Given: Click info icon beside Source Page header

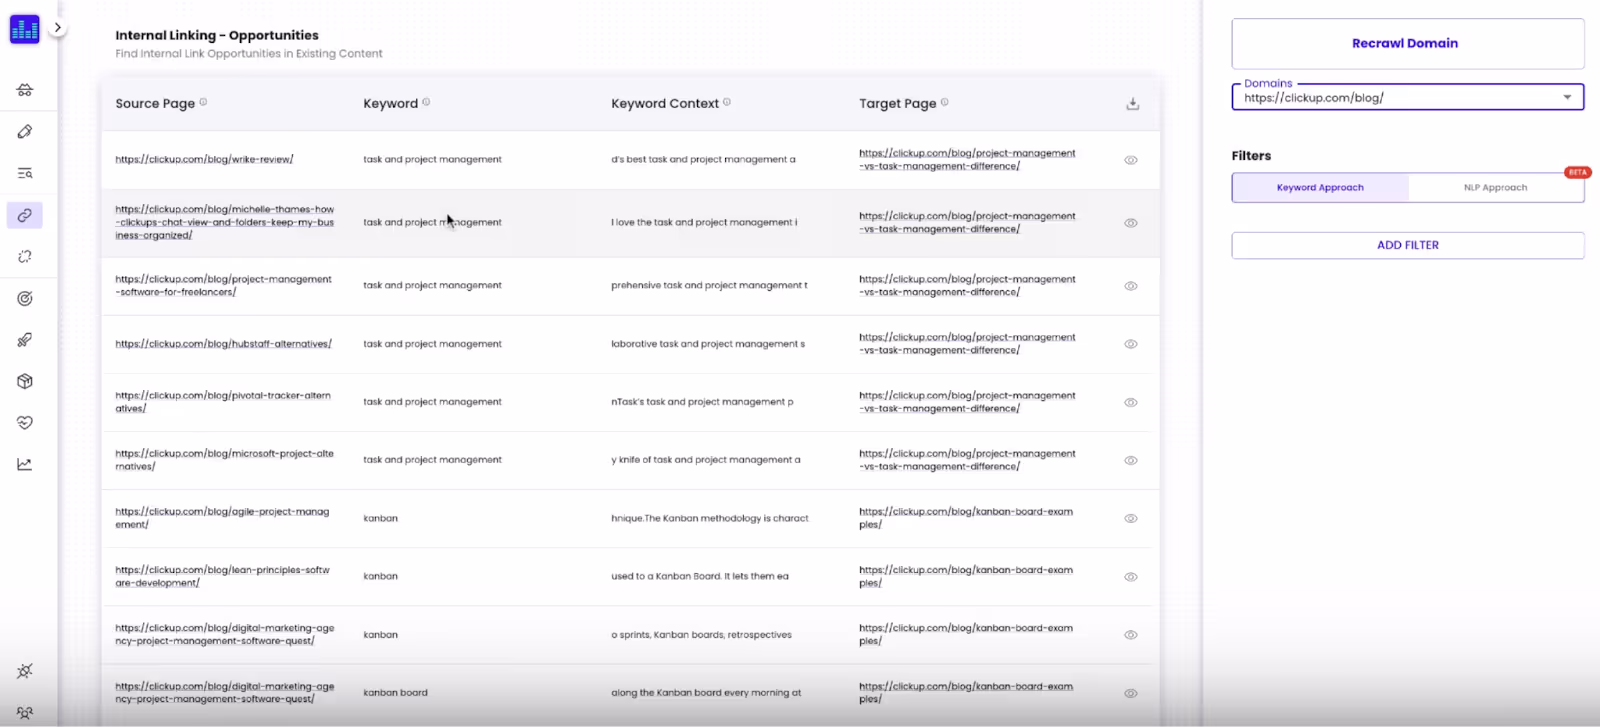Looking at the screenshot, I should pyautogui.click(x=203, y=102).
